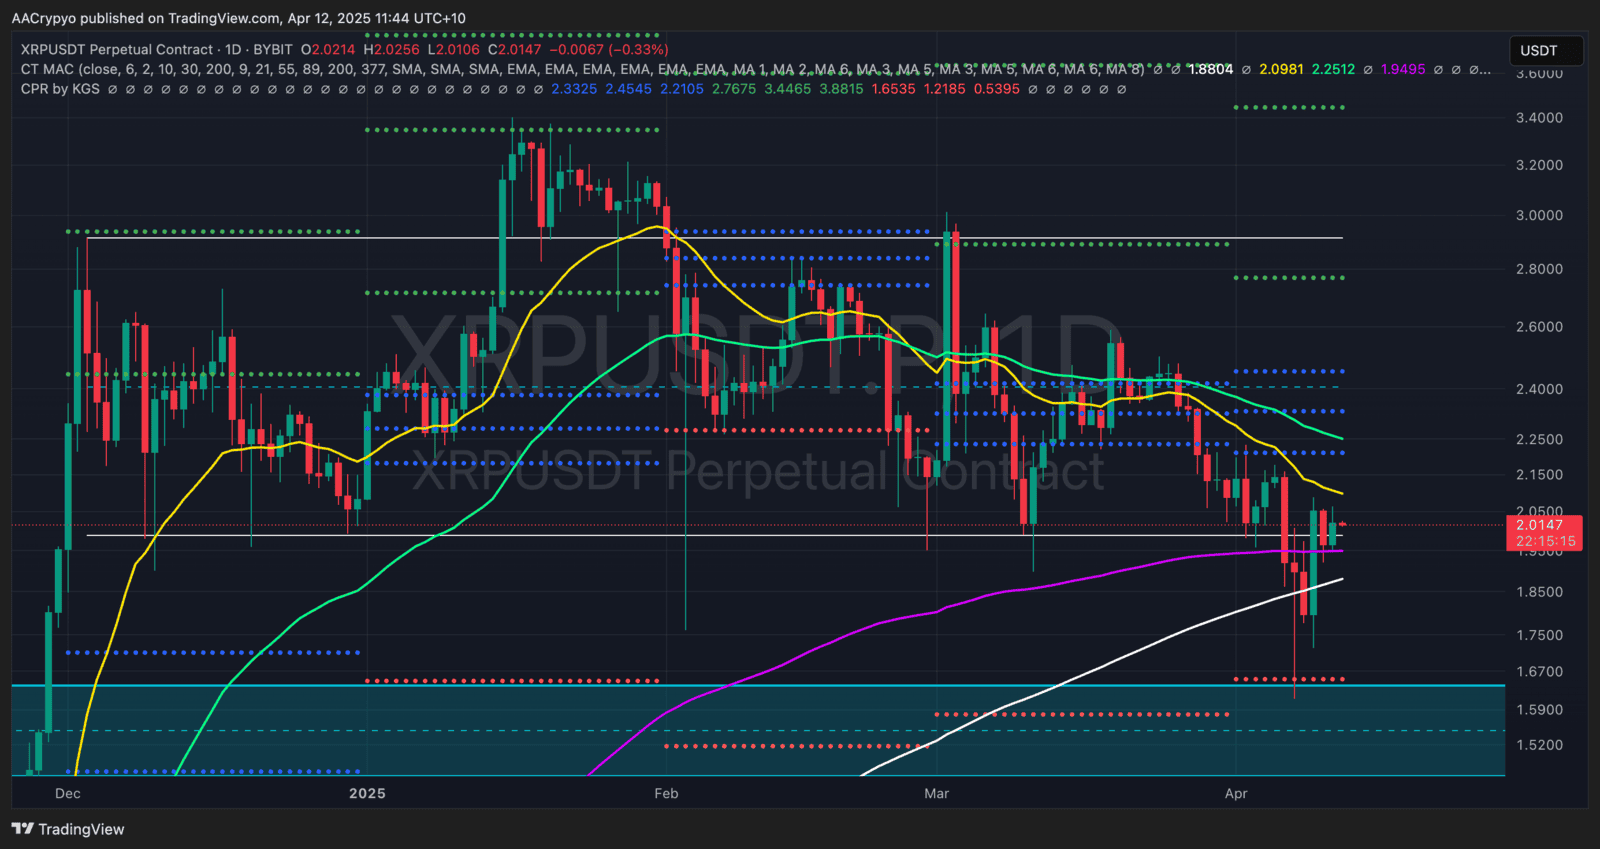Image resolution: width=1600 pixels, height=849 pixels.
Task: Click the 3.2000 price scale label
Action: (x=1539, y=165)
